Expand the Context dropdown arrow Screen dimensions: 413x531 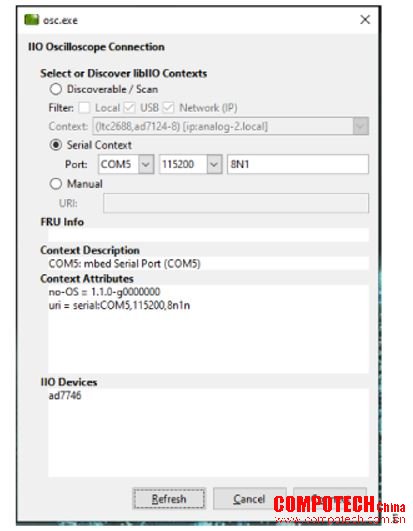tap(361, 126)
